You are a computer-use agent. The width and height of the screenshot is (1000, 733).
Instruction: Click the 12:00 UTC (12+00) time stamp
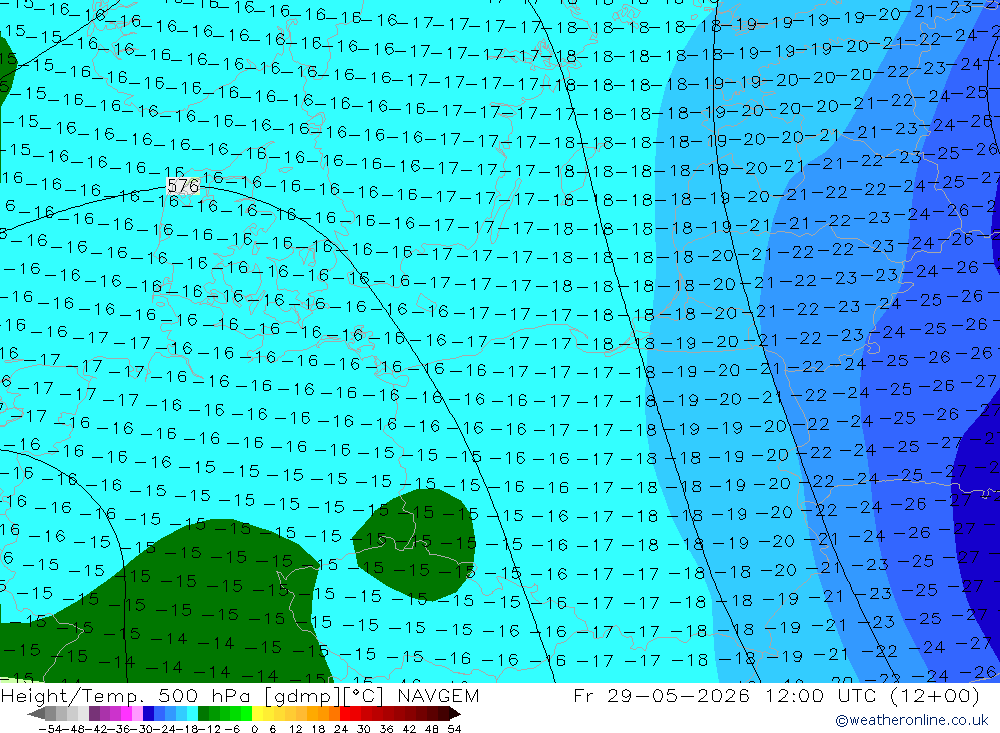(x=872, y=695)
